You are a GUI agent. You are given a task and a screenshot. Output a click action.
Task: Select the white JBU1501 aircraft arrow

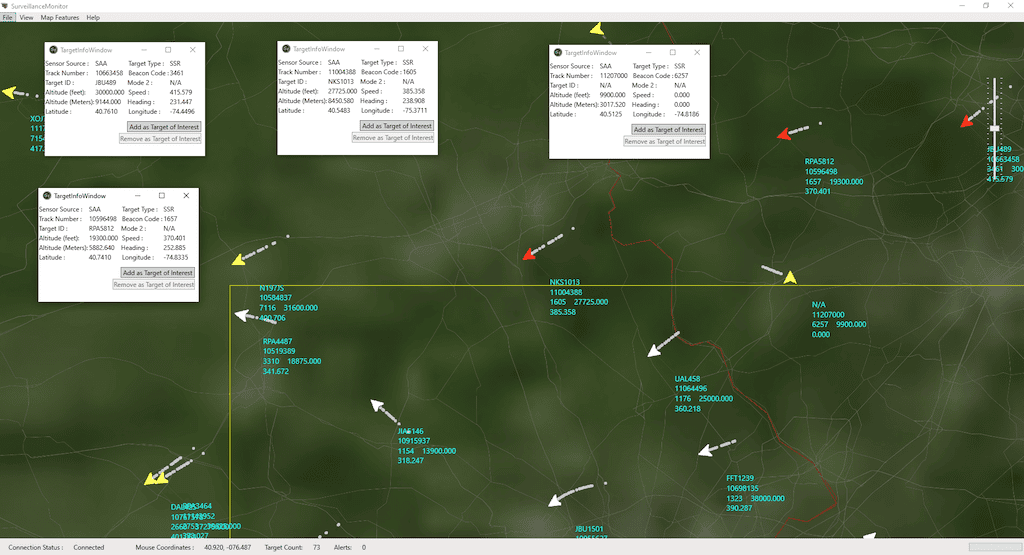[555, 500]
